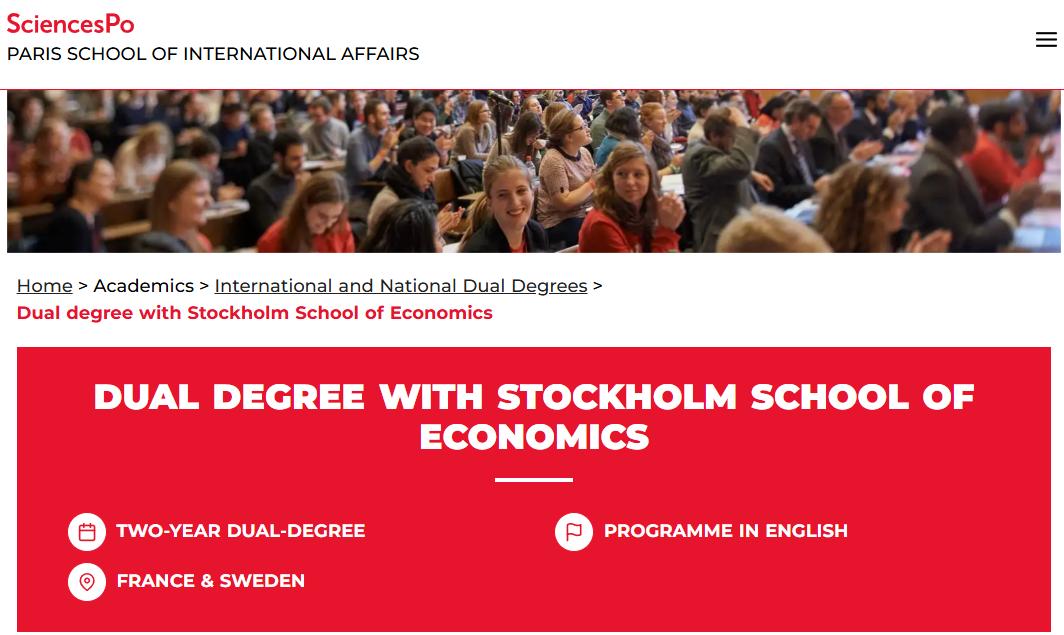Click the word ECONOMICS in the heading

point(534,437)
